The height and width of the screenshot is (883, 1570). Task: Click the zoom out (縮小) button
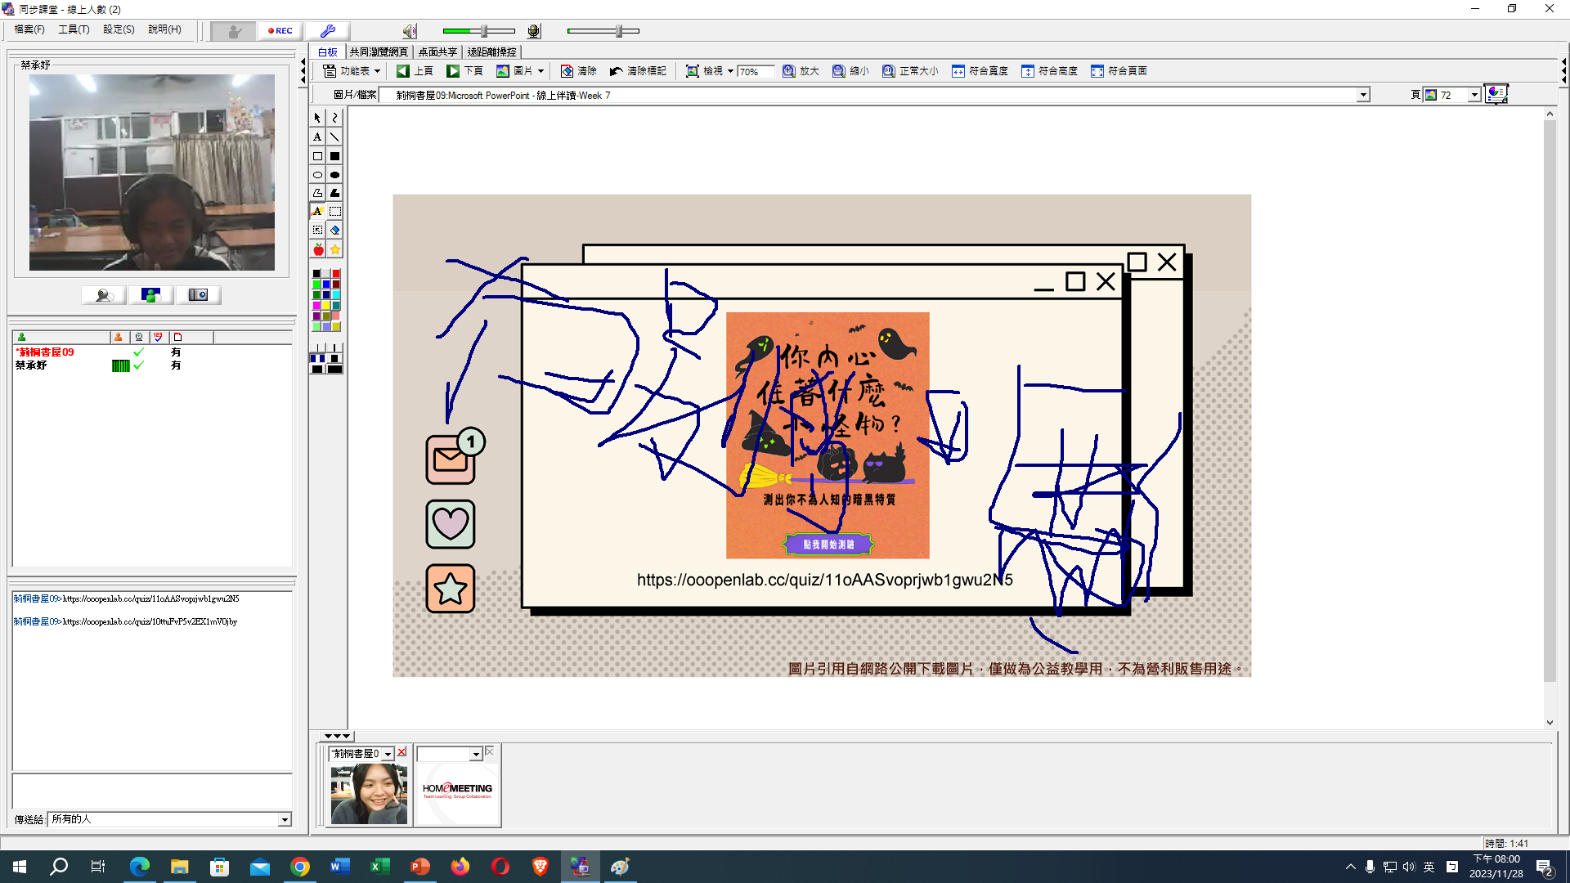point(850,71)
